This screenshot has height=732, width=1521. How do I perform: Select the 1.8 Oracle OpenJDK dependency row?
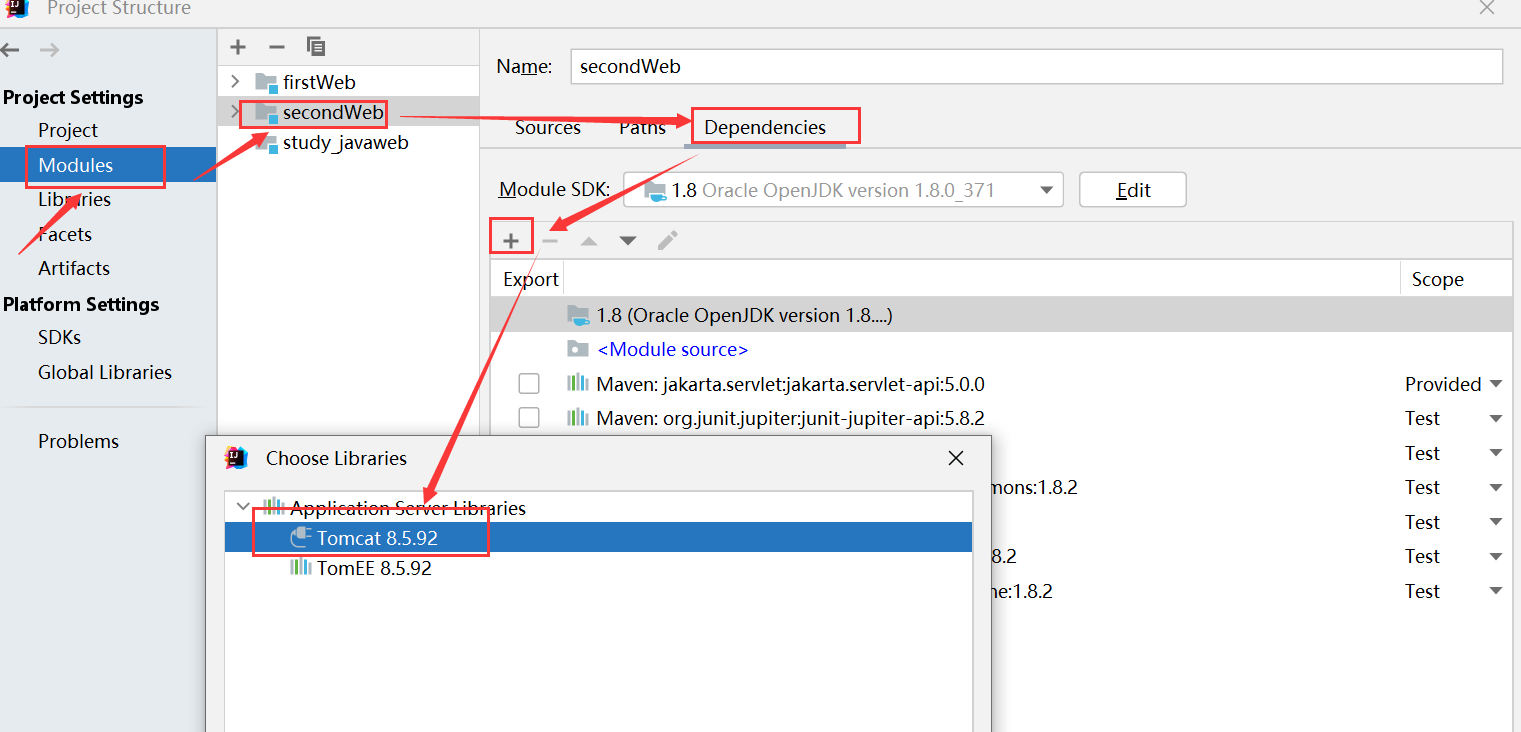click(x=1001, y=315)
